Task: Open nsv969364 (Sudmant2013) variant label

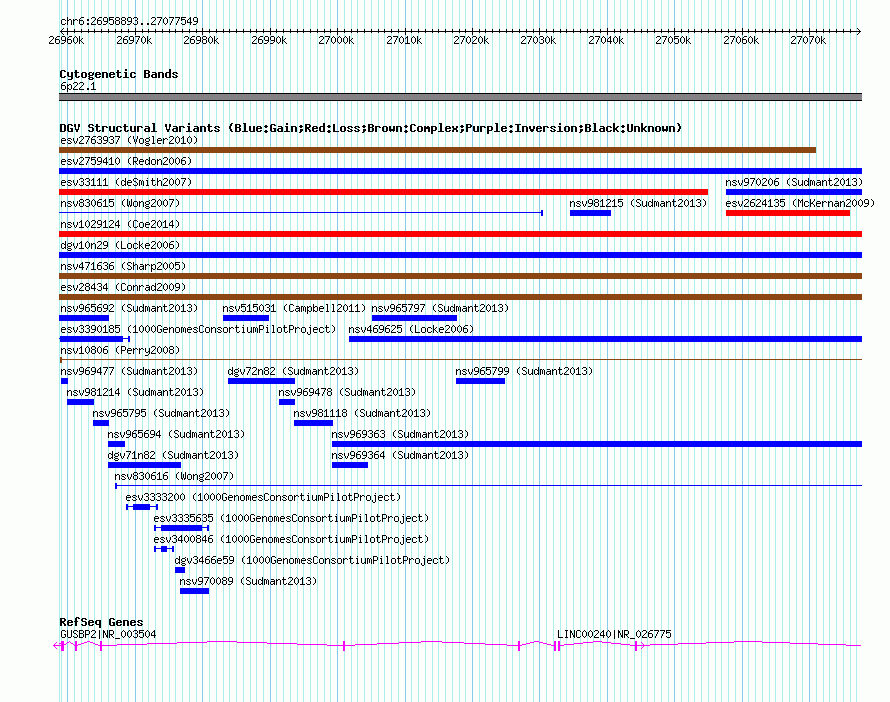Action: [400, 455]
